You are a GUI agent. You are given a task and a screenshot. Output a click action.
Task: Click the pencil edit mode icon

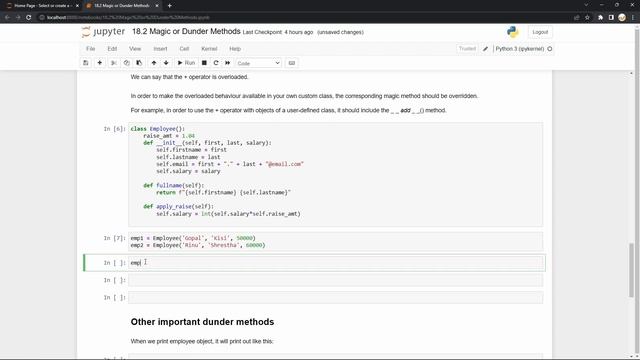(485, 49)
